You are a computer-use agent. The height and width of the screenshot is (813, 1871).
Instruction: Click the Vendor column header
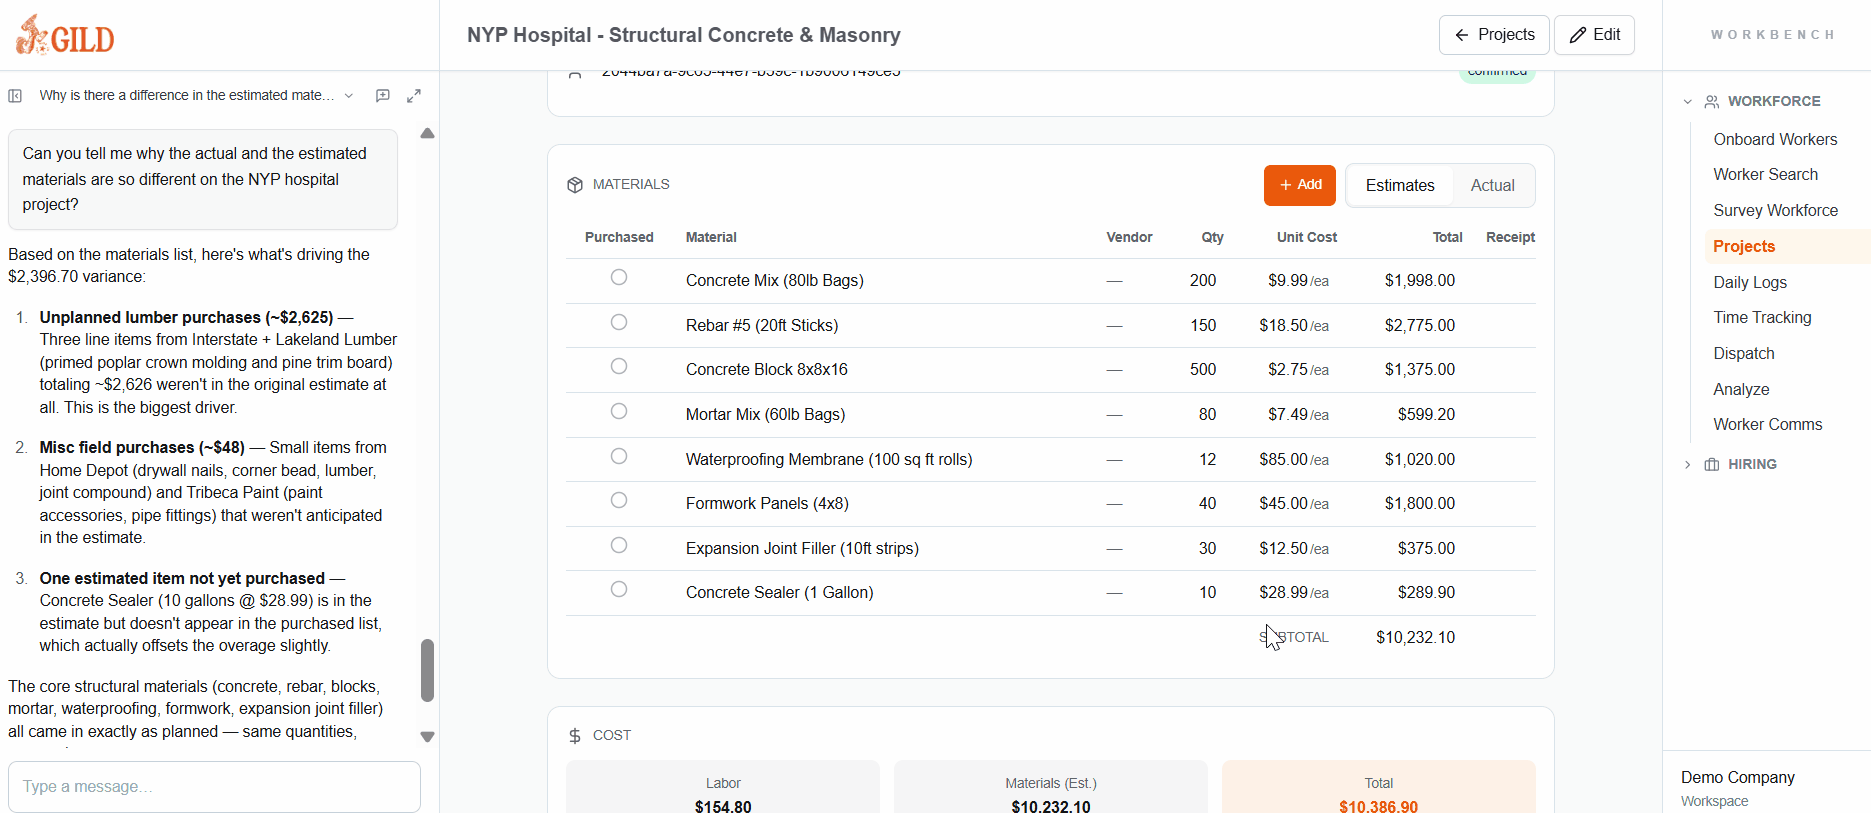1129,238
